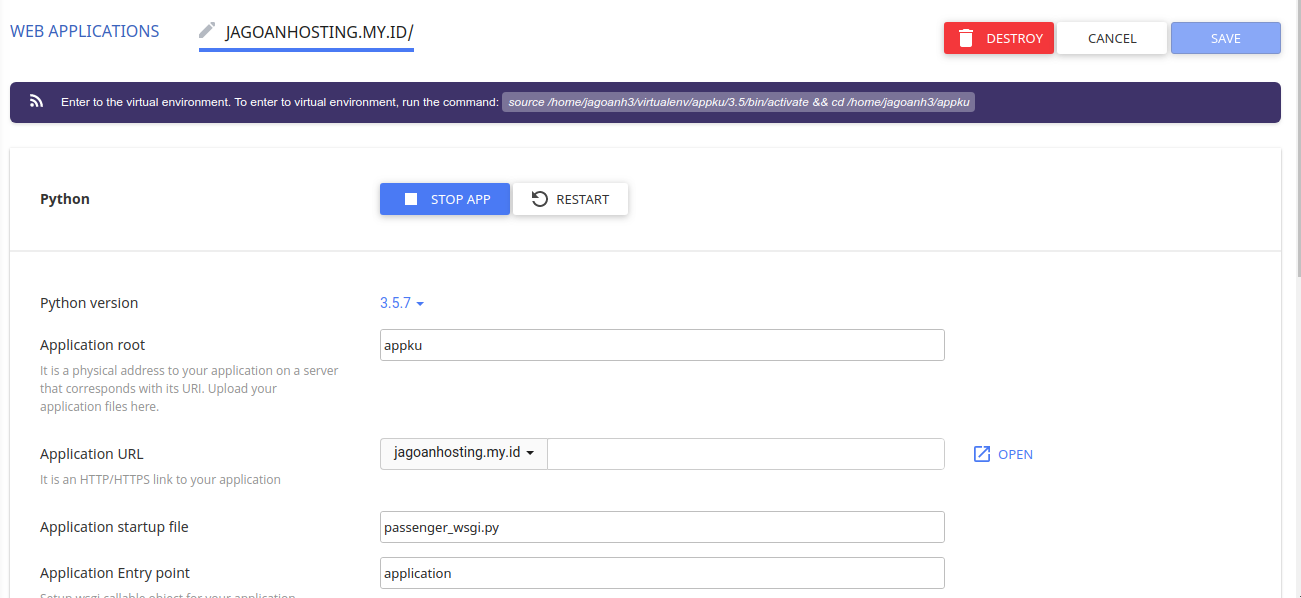The height and width of the screenshot is (598, 1301).
Task: Click the external link open icon
Action: 982,454
